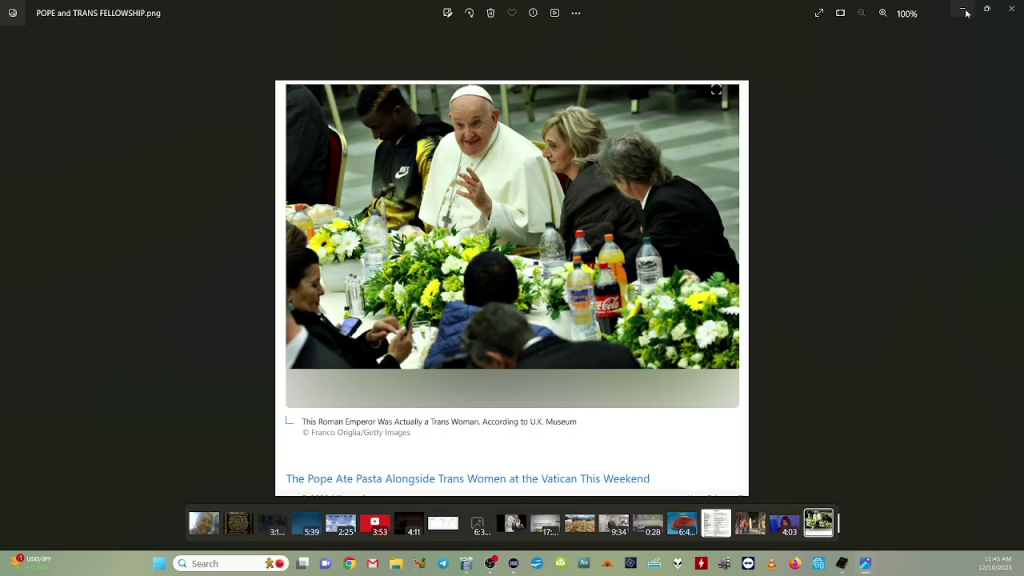This screenshot has height=576, width=1024.
Task: Start the slideshow
Action: click(554, 13)
